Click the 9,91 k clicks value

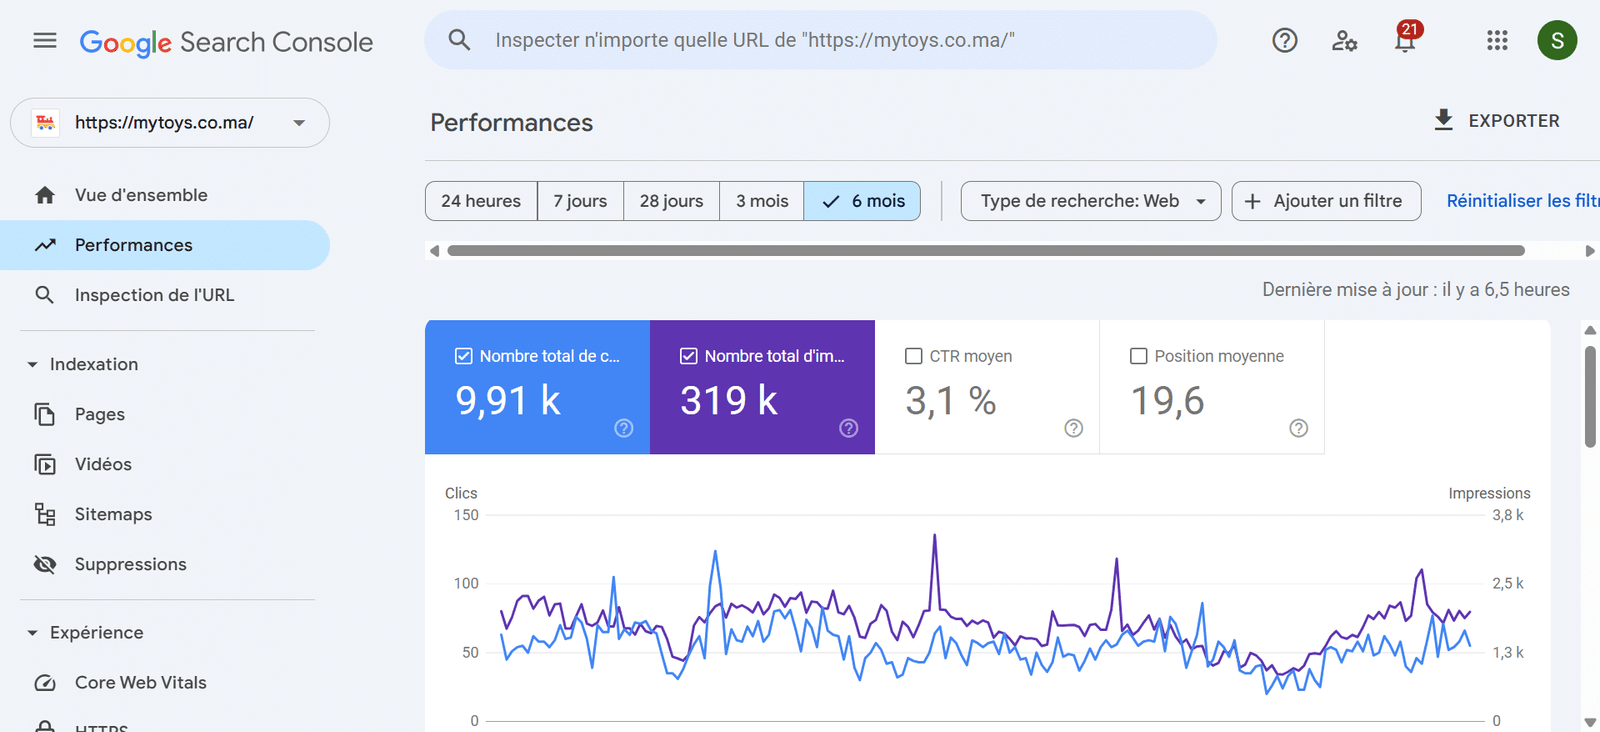[x=508, y=401]
